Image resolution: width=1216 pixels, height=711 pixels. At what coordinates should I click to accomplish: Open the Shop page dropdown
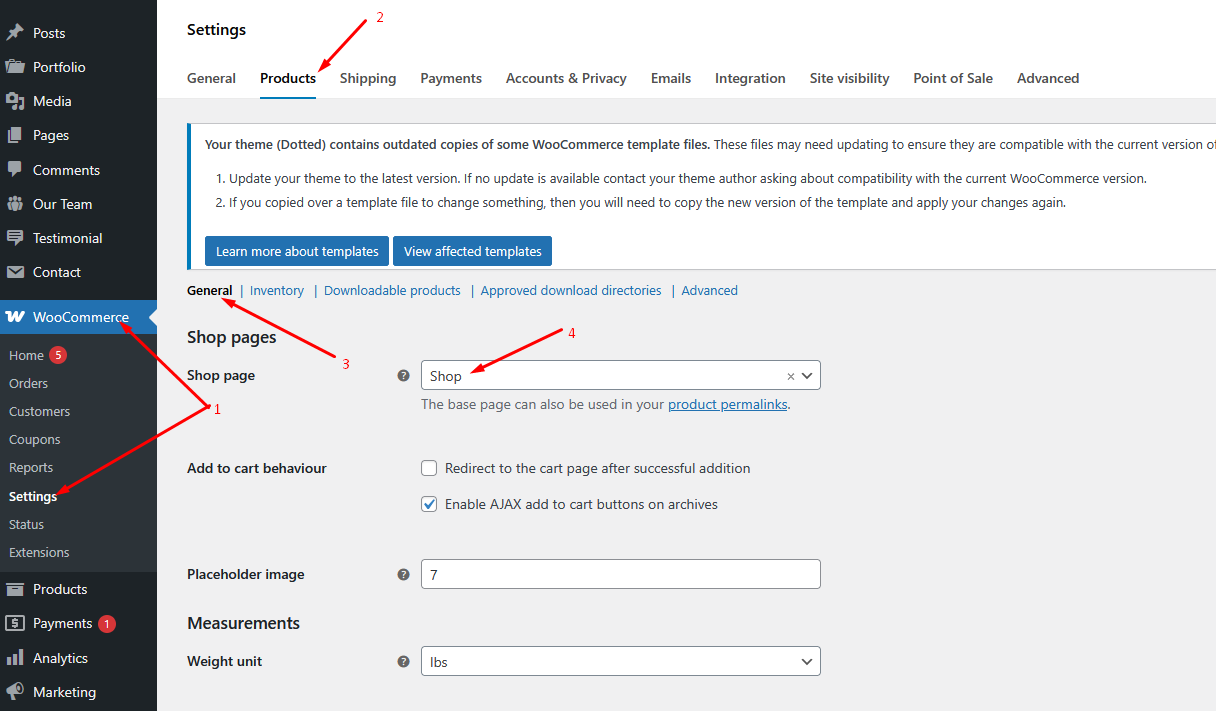(x=621, y=375)
